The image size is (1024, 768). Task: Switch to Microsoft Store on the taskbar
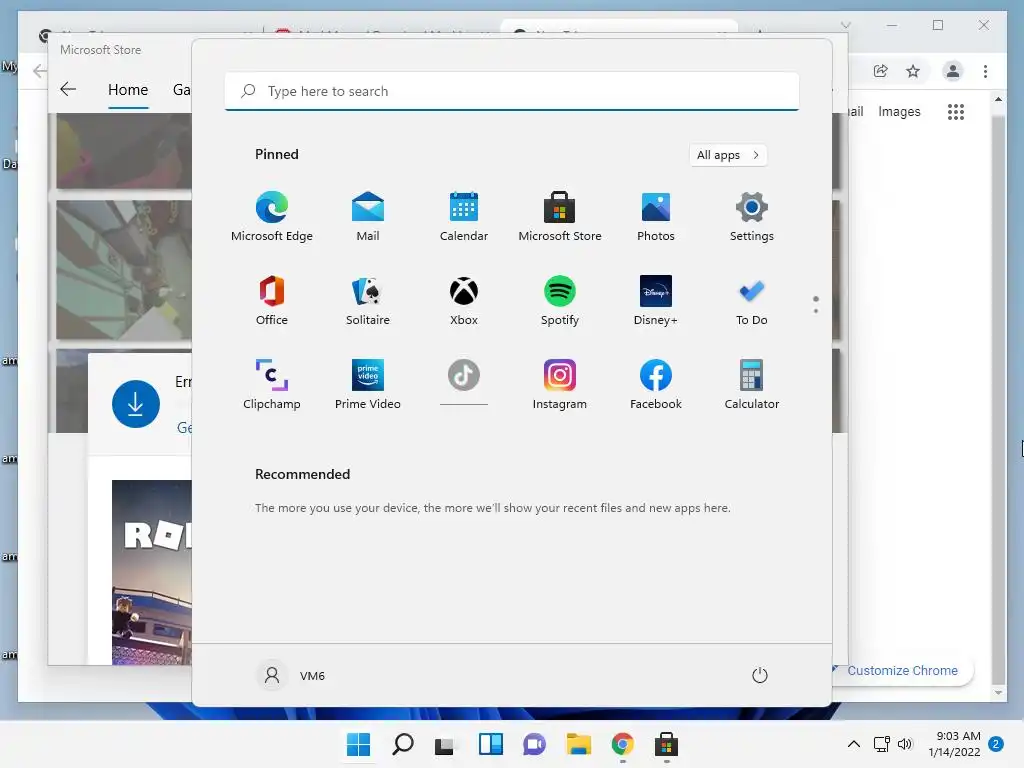[666, 744]
